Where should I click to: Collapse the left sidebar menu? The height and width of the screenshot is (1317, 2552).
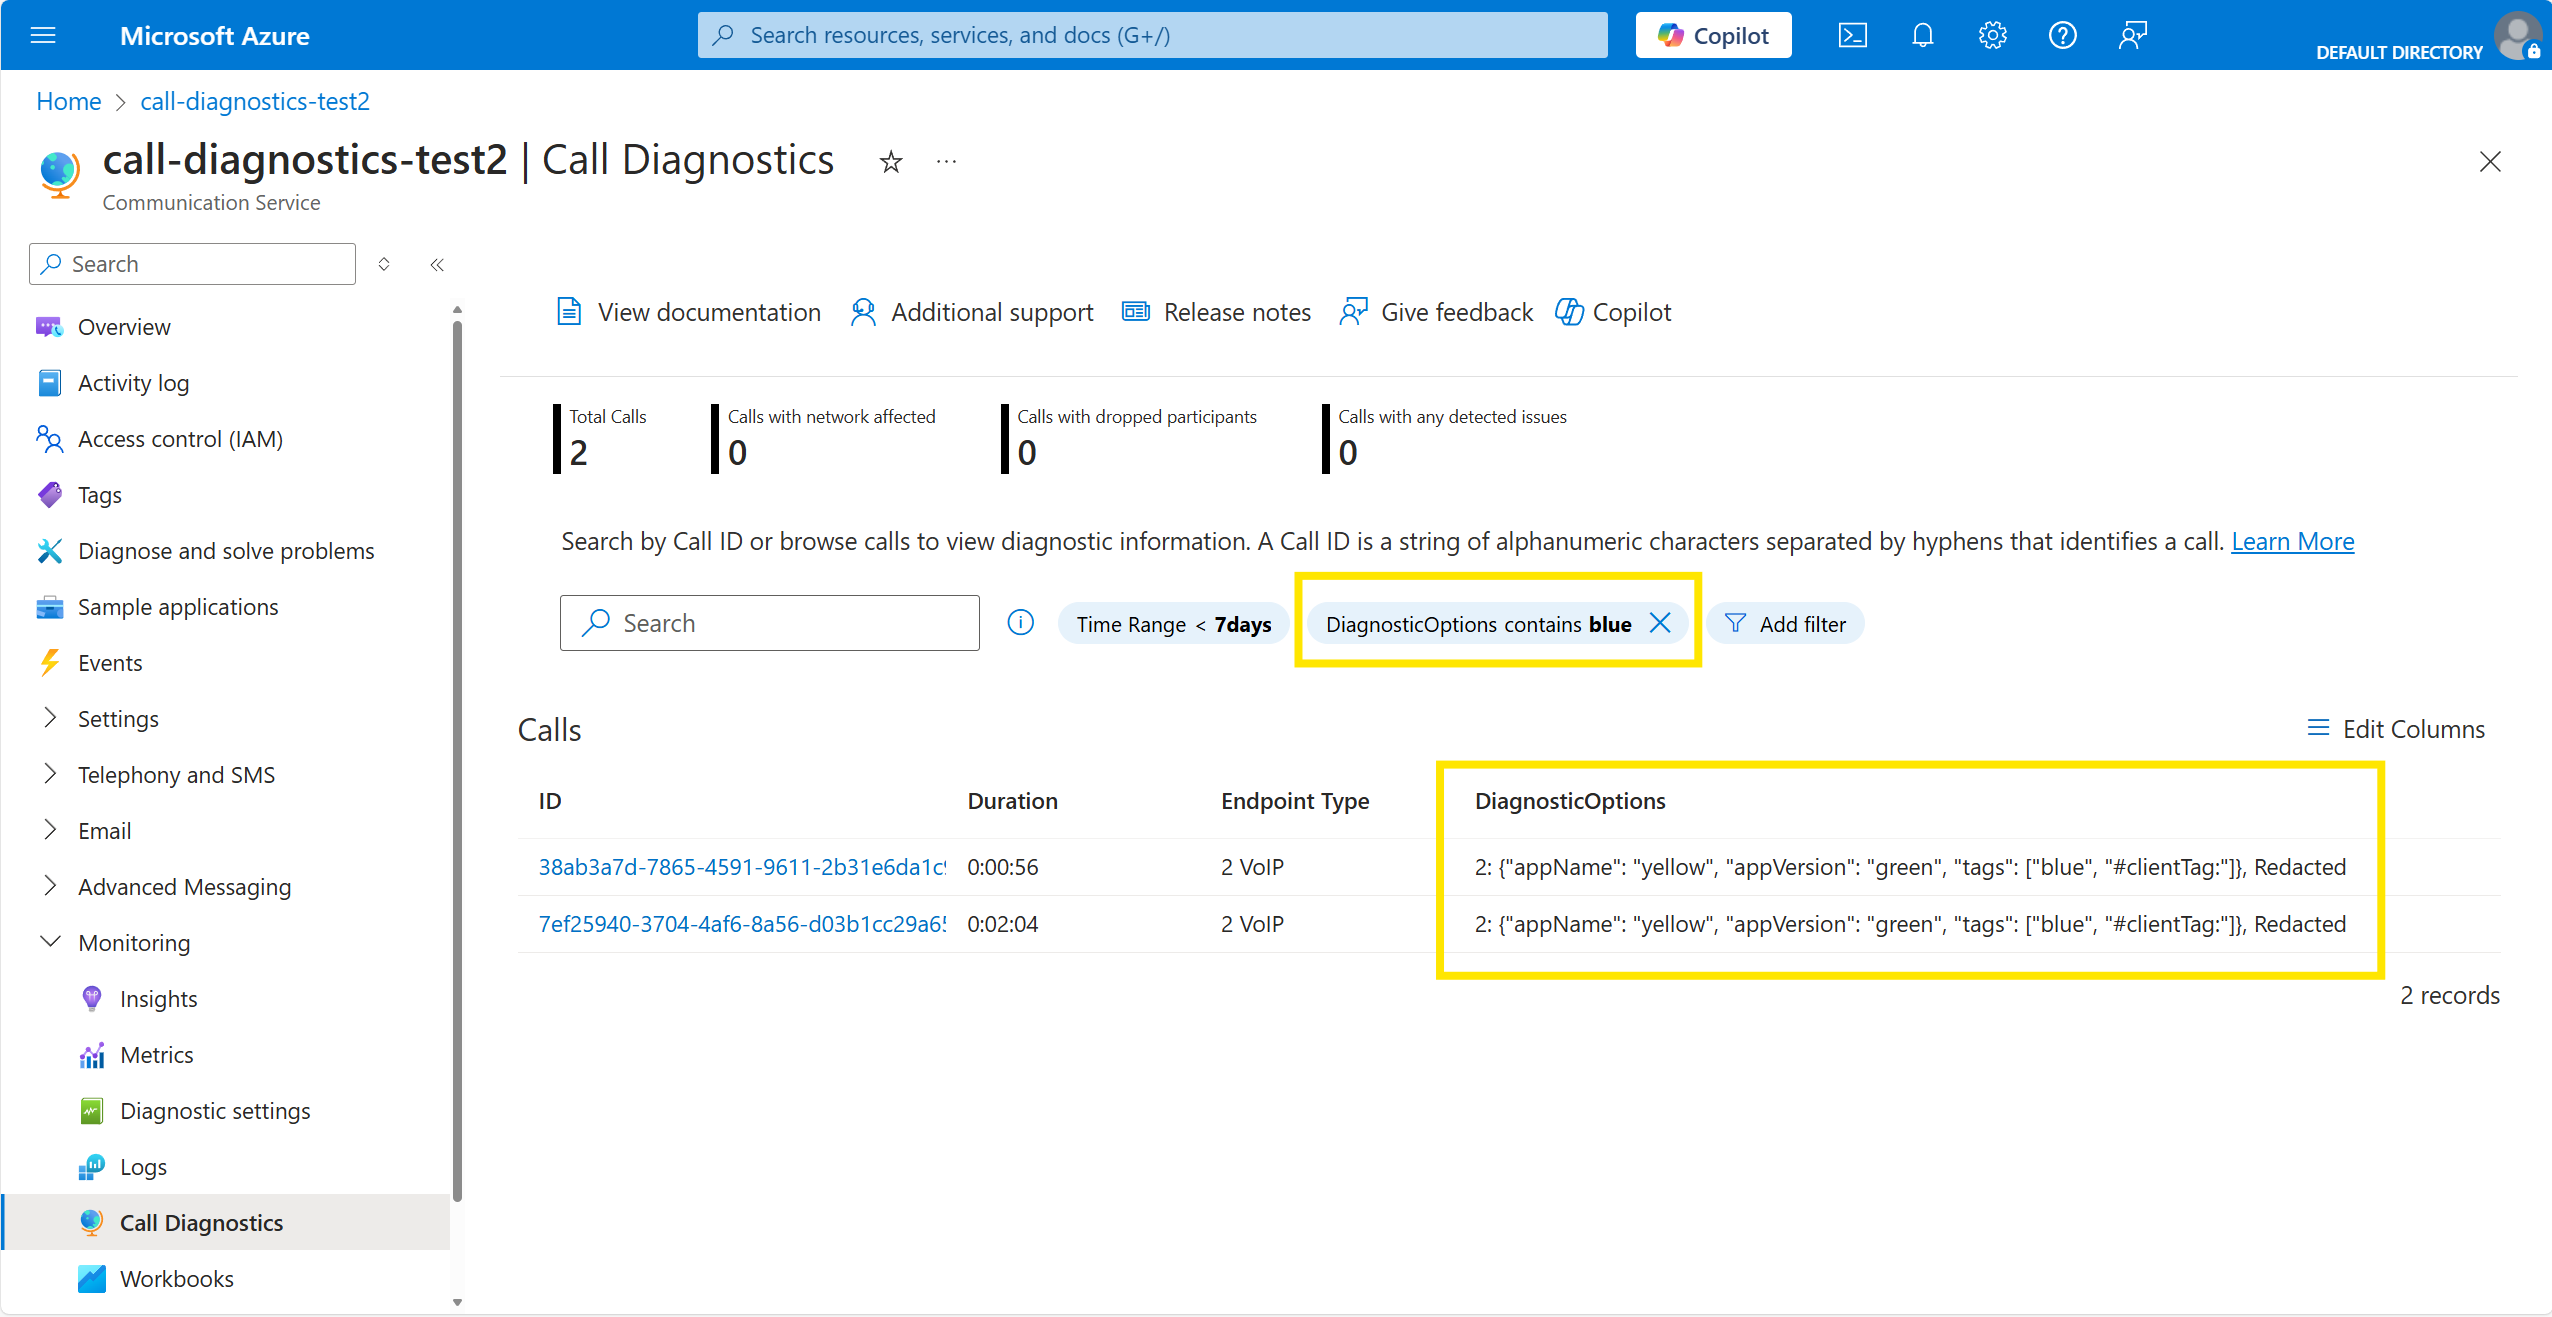tap(437, 265)
